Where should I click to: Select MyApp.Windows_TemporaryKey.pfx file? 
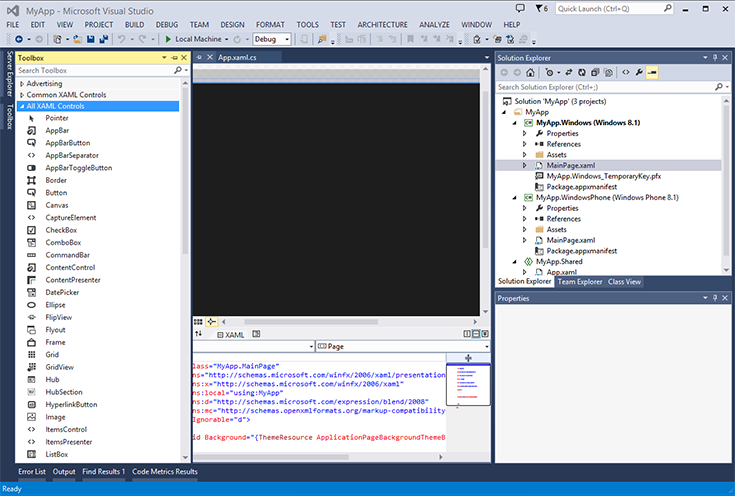604,176
